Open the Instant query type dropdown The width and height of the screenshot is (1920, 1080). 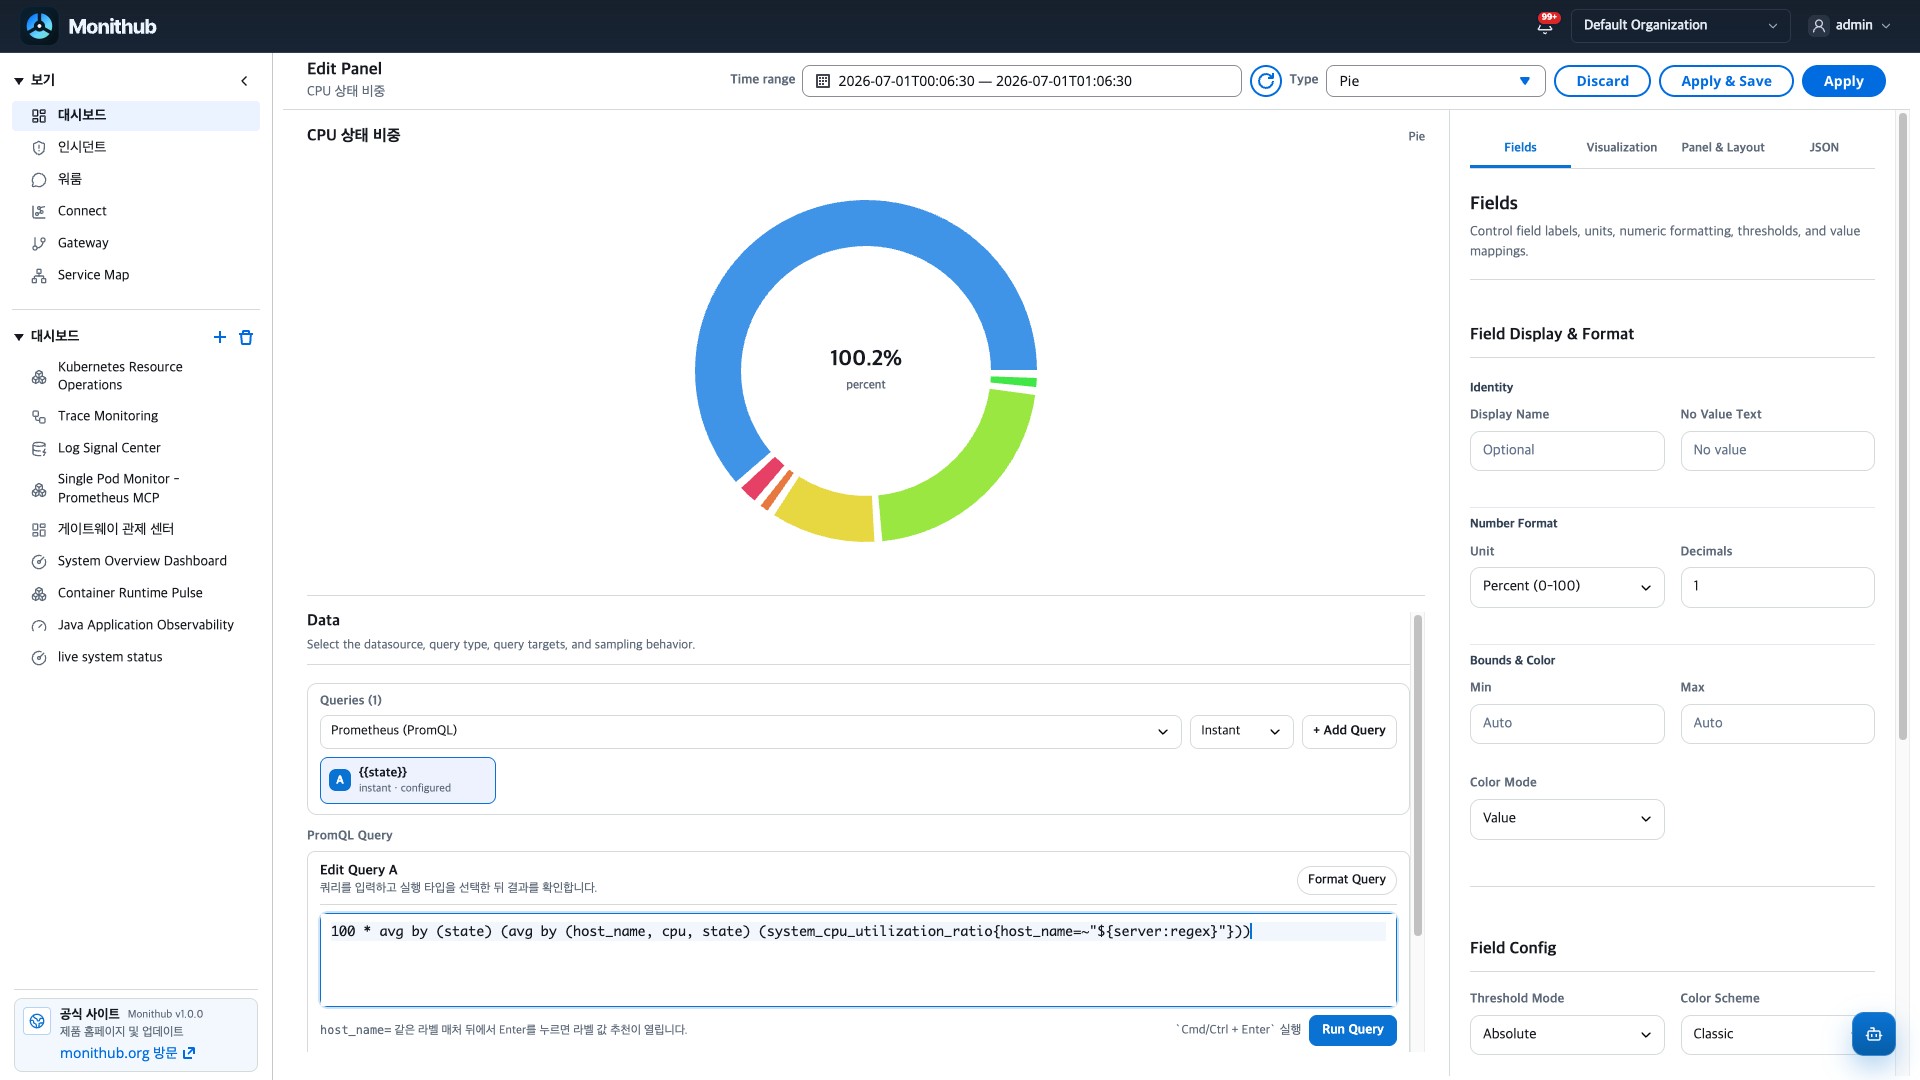coord(1241,731)
